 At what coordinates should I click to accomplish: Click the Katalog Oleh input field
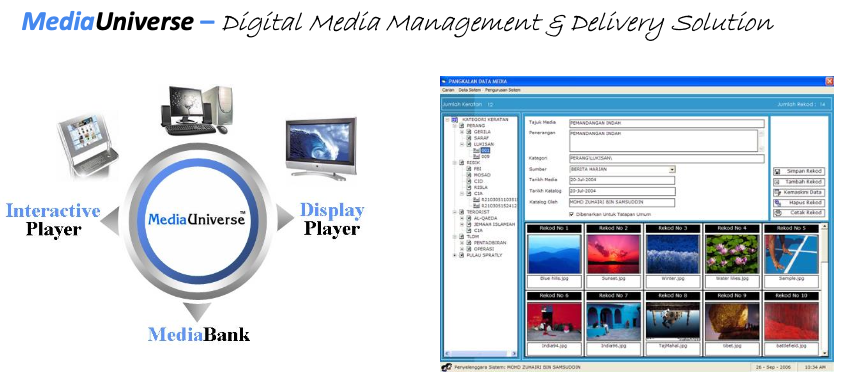[x=622, y=203]
